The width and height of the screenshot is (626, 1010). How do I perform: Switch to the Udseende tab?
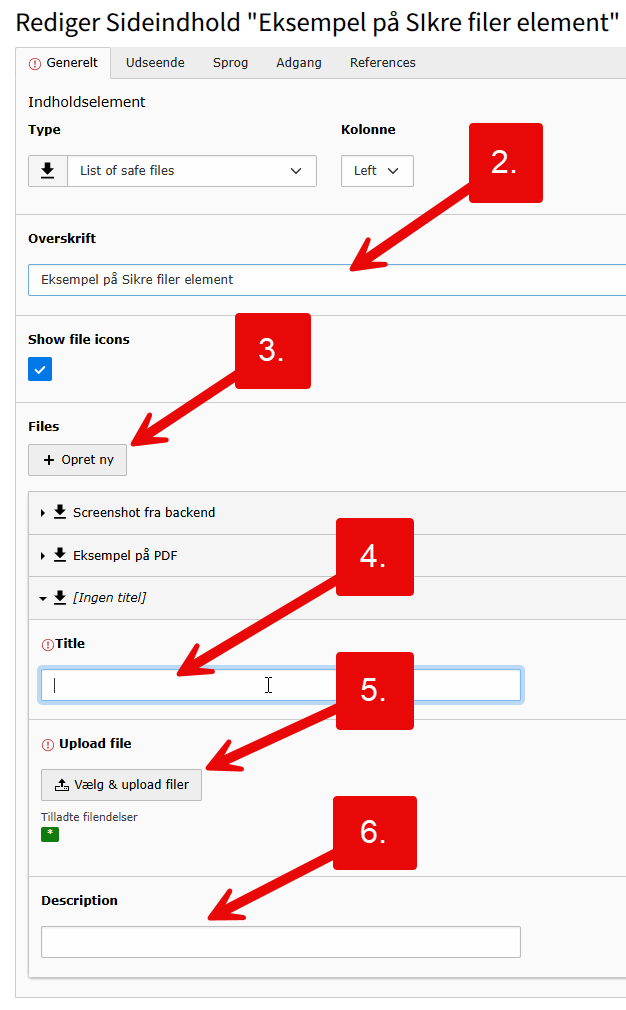155,63
